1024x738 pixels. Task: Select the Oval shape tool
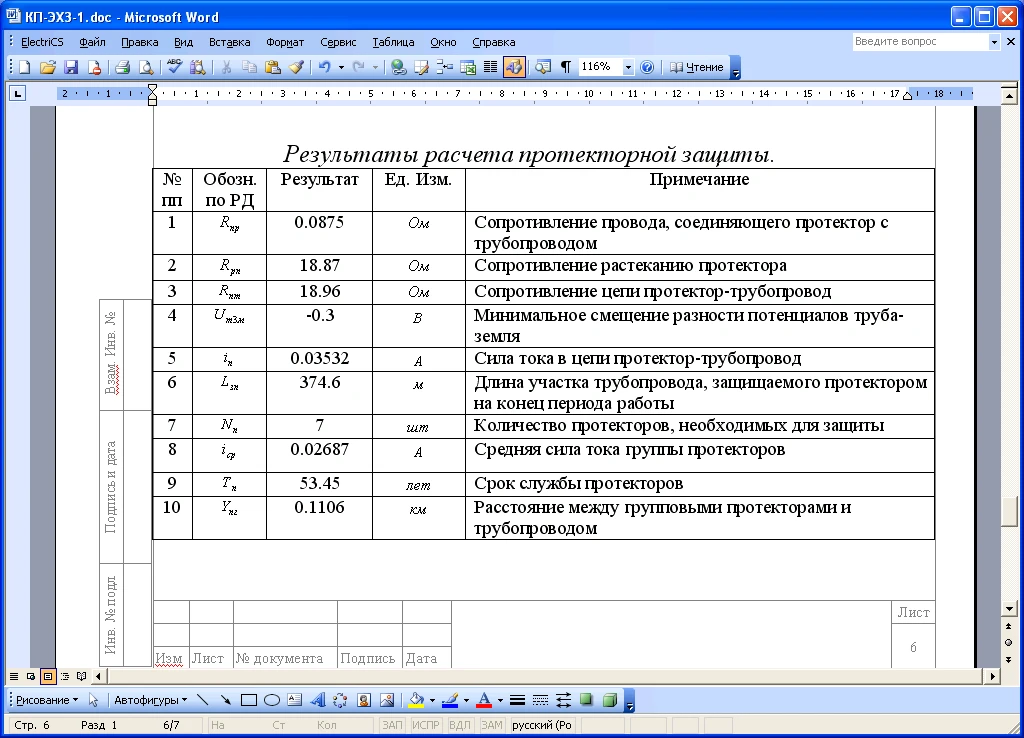pos(271,700)
